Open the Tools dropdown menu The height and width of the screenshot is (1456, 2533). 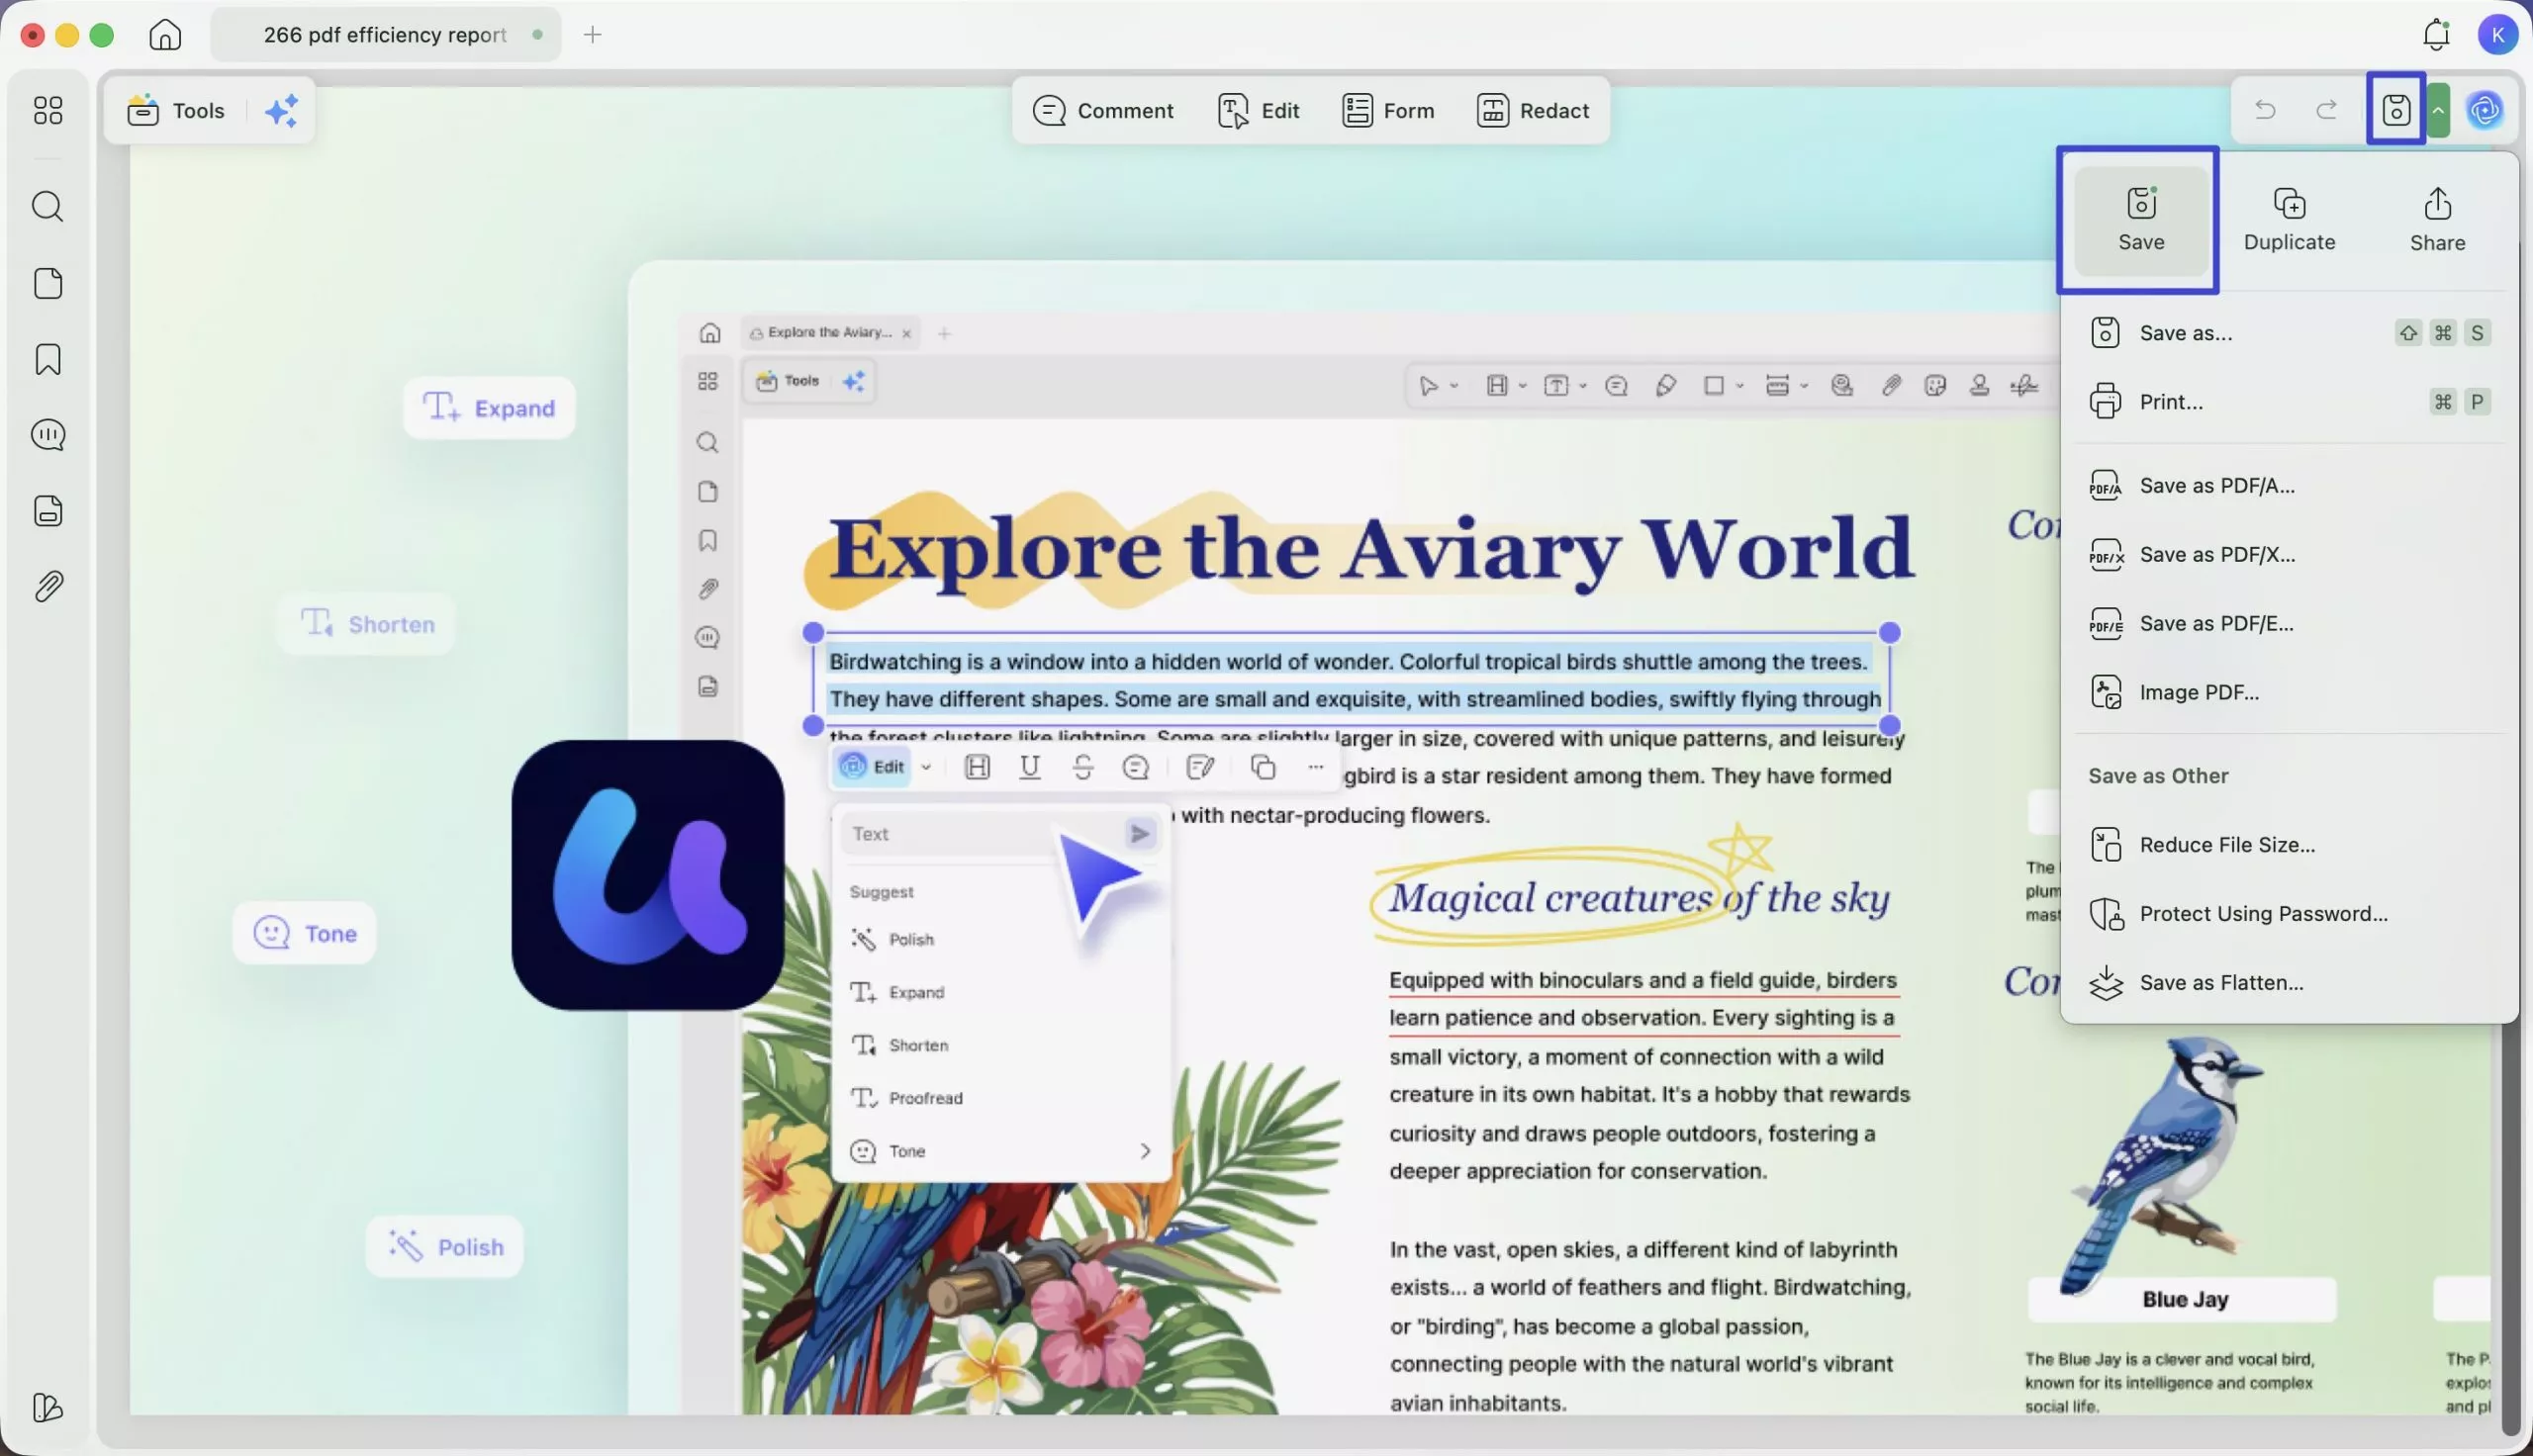pos(176,110)
